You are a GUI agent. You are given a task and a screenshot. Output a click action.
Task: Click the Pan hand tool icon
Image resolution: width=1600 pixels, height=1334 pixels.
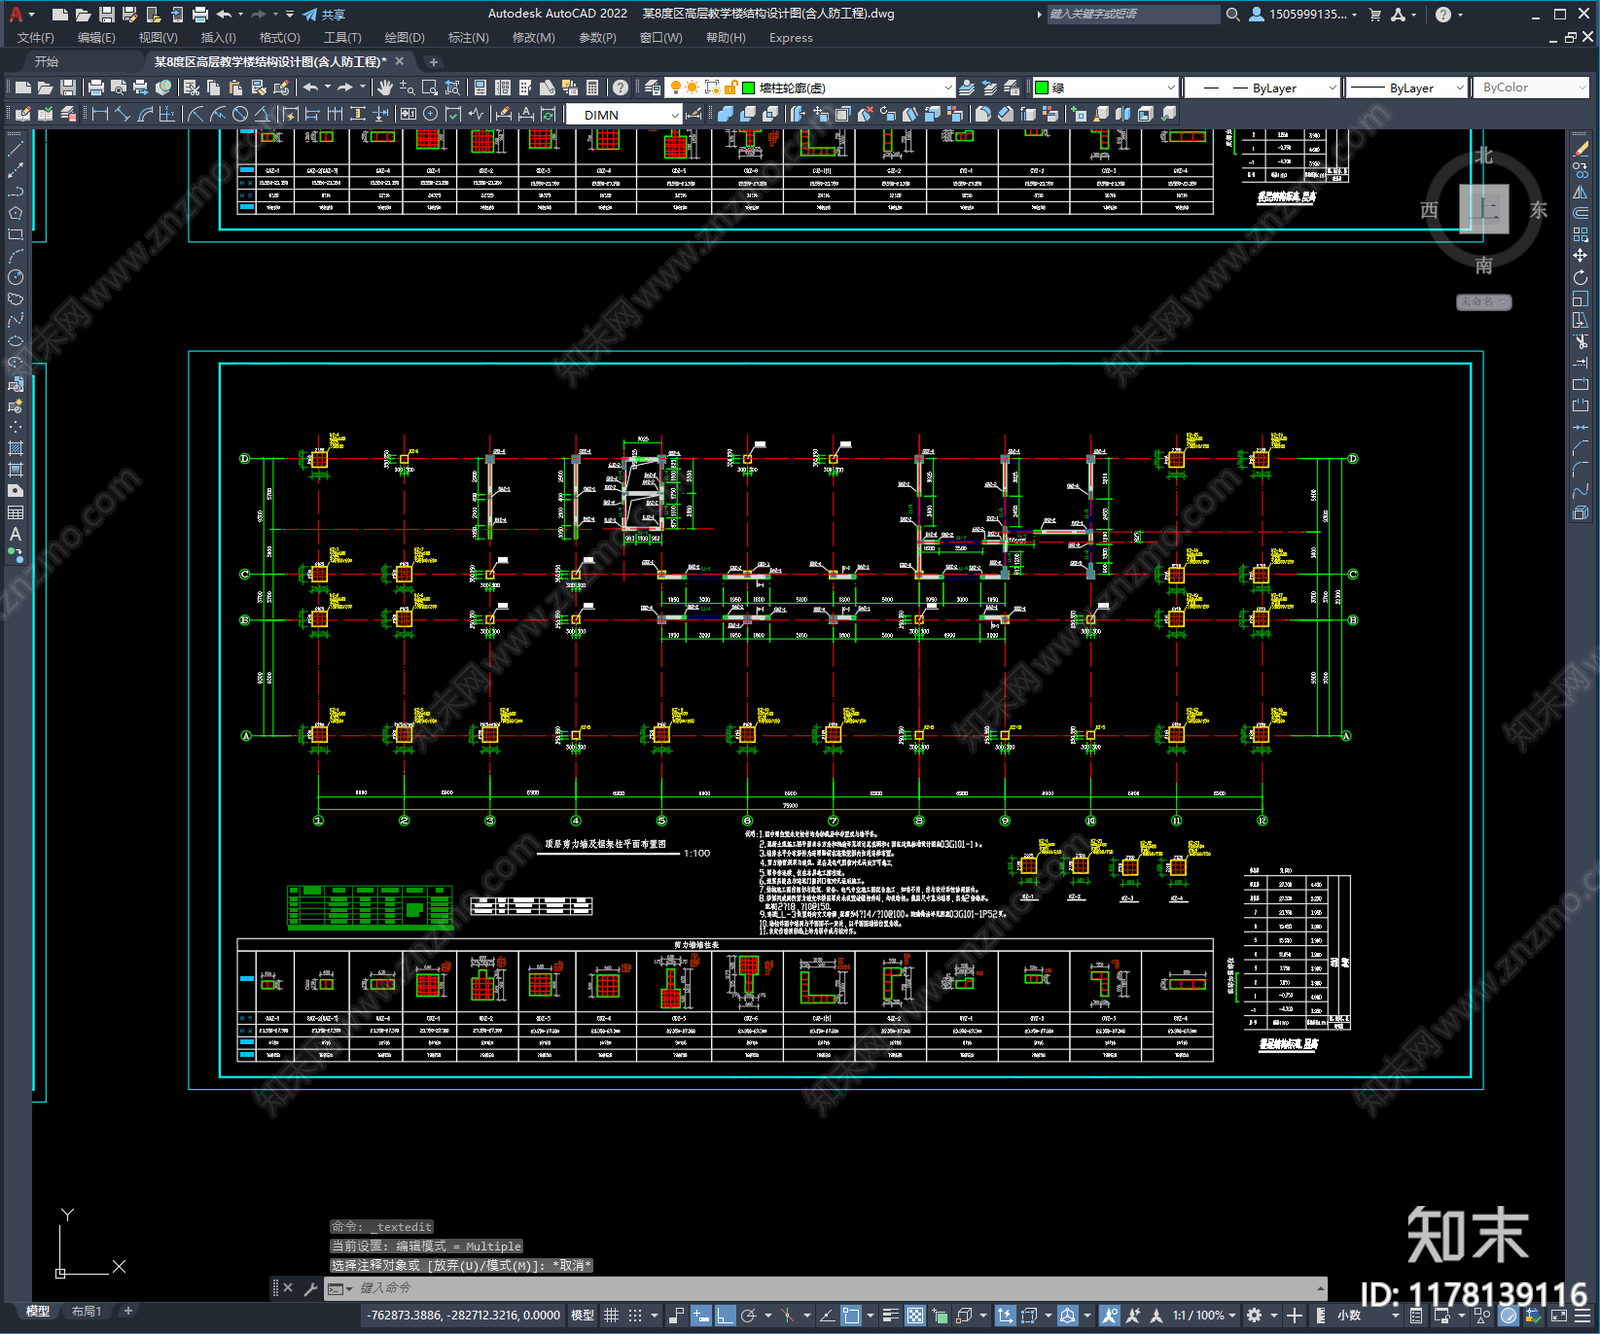click(x=385, y=88)
